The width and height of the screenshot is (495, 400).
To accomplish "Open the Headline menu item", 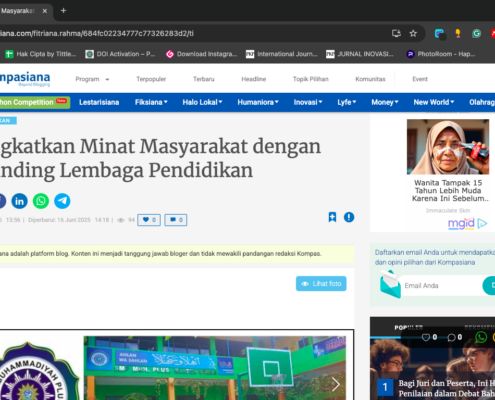I will point(254,79).
